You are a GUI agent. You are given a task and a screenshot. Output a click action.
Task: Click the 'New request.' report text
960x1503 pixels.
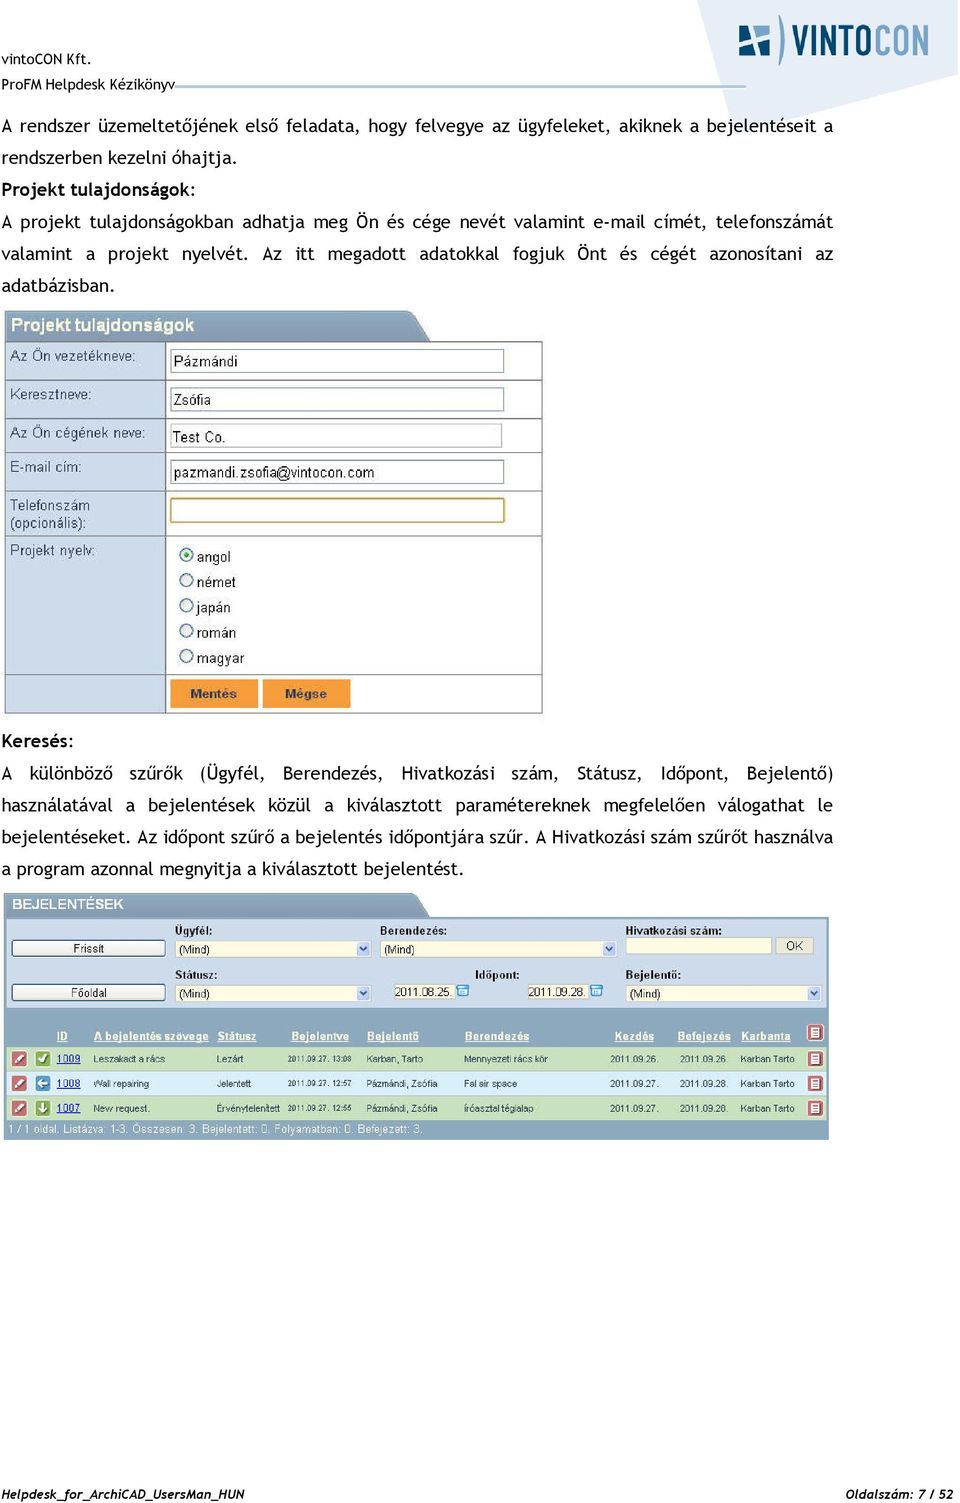pos(122,1108)
